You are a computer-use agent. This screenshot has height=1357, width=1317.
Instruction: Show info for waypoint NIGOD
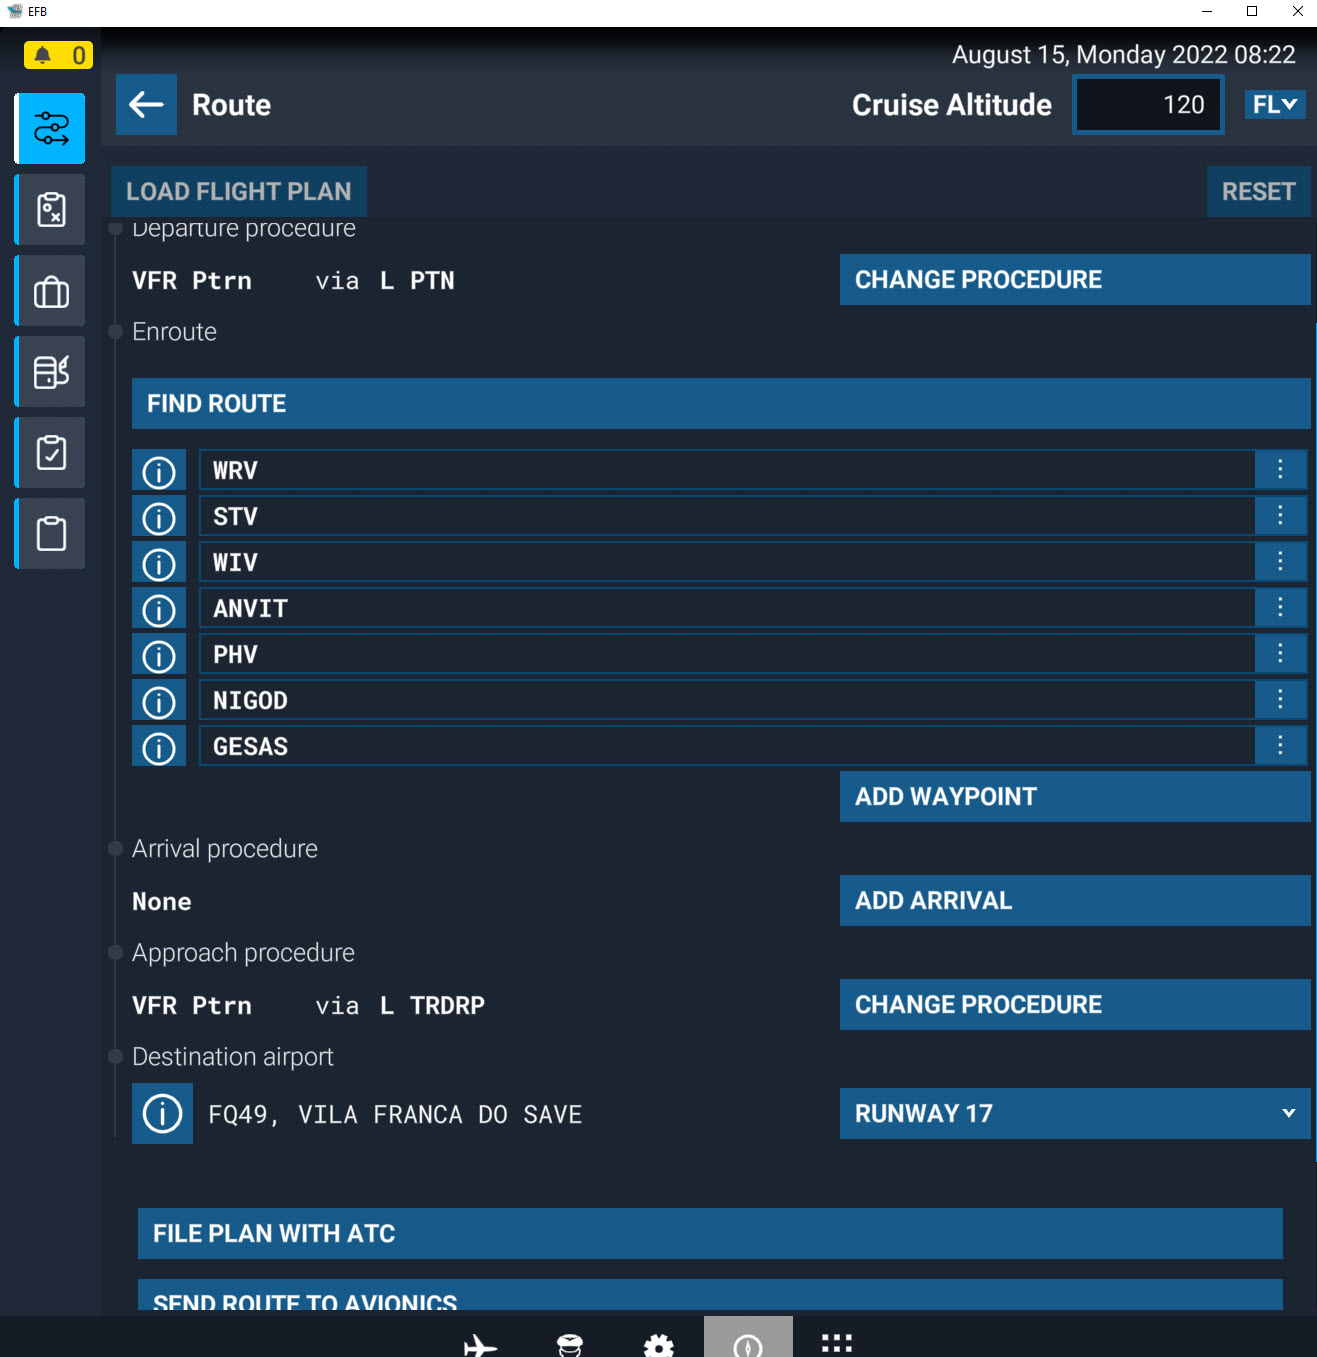[x=159, y=701]
